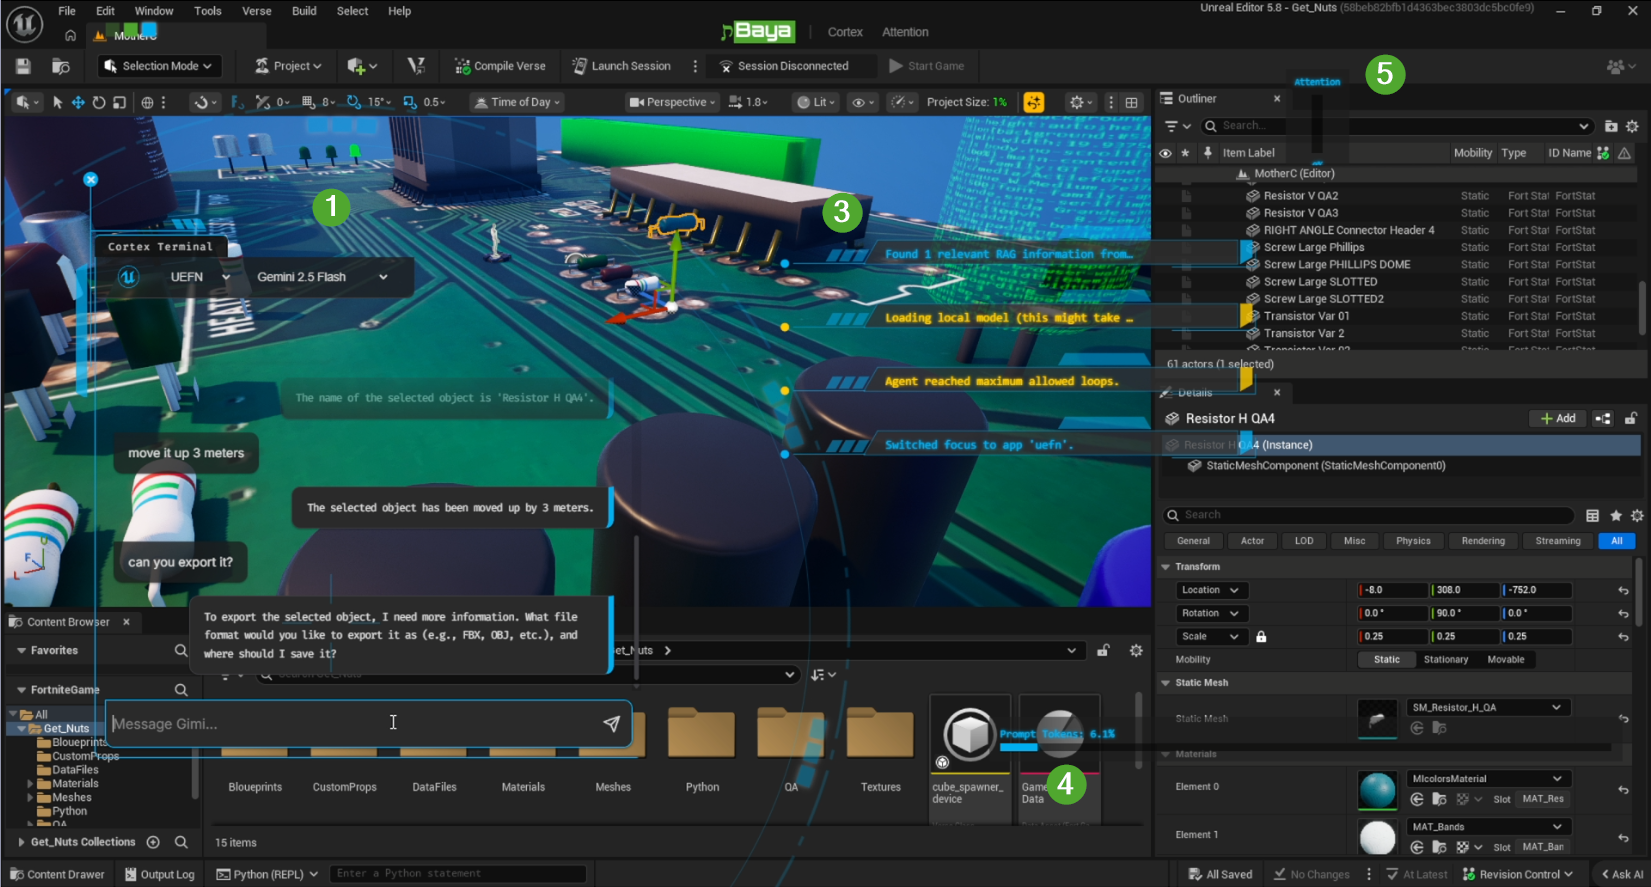Create a new folder in the Outliner
The height and width of the screenshot is (887, 1651).
click(x=1611, y=126)
